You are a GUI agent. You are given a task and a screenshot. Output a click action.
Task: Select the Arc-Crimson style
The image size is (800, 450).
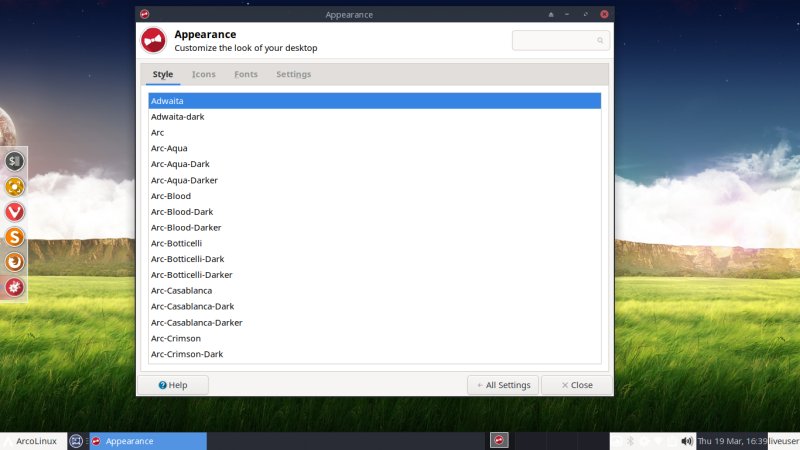pyautogui.click(x=374, y=338)
